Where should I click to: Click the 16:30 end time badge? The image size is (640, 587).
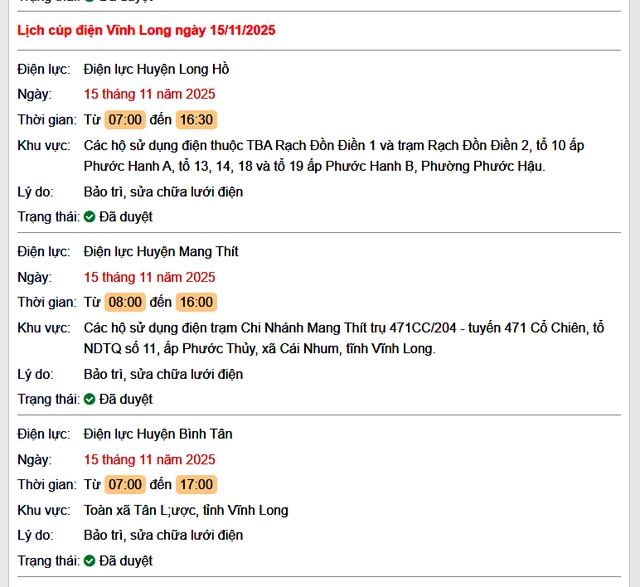click(196, 120)
